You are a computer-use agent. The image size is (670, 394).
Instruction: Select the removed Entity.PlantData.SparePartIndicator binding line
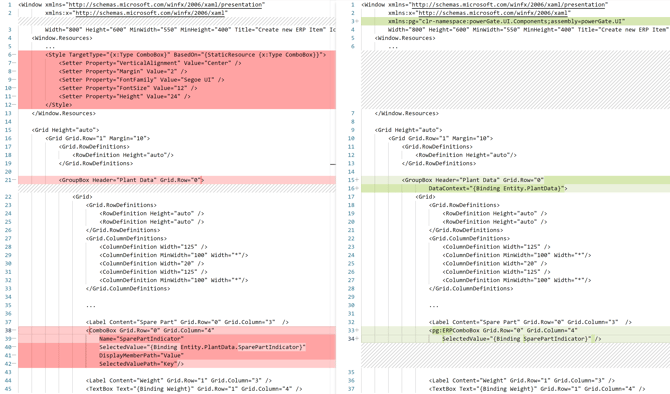pyautogui.click(x=177, y=347)
